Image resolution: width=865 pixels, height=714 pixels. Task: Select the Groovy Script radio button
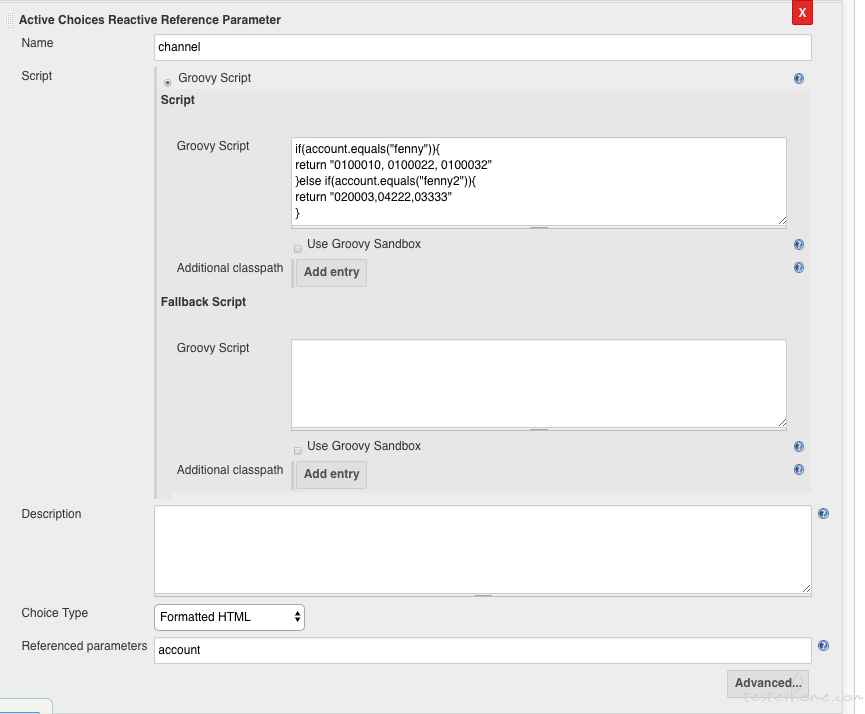point(168,83)
